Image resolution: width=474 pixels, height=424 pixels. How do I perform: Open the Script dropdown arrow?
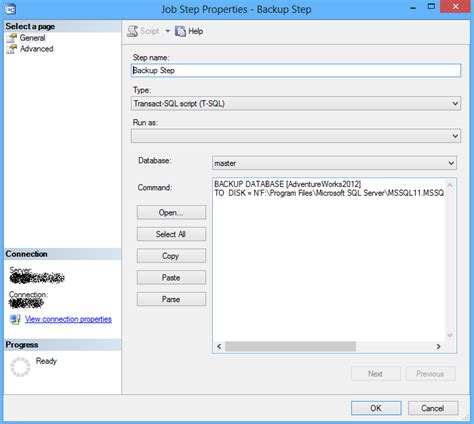click(167, 31)
